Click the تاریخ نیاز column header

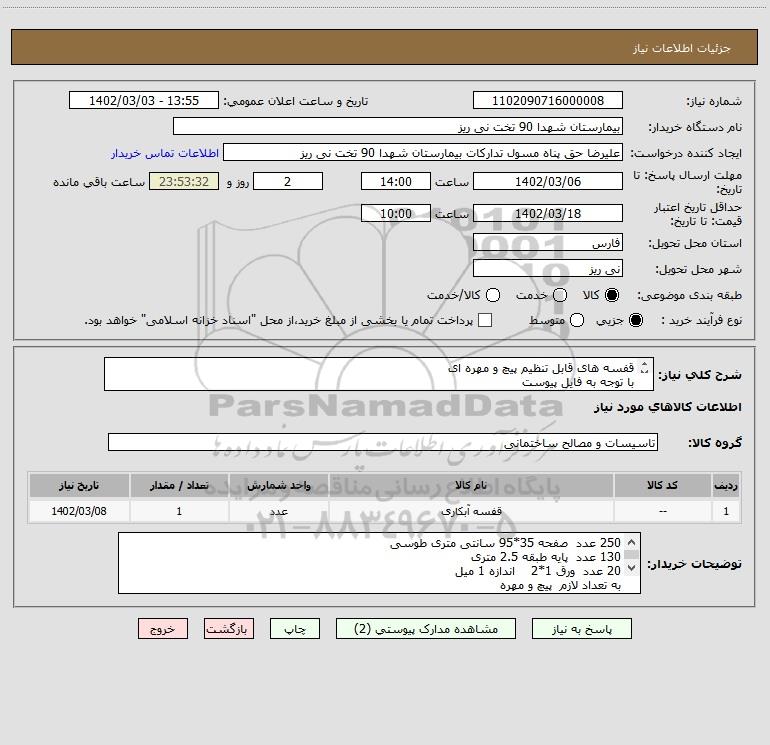click(79, 485)
